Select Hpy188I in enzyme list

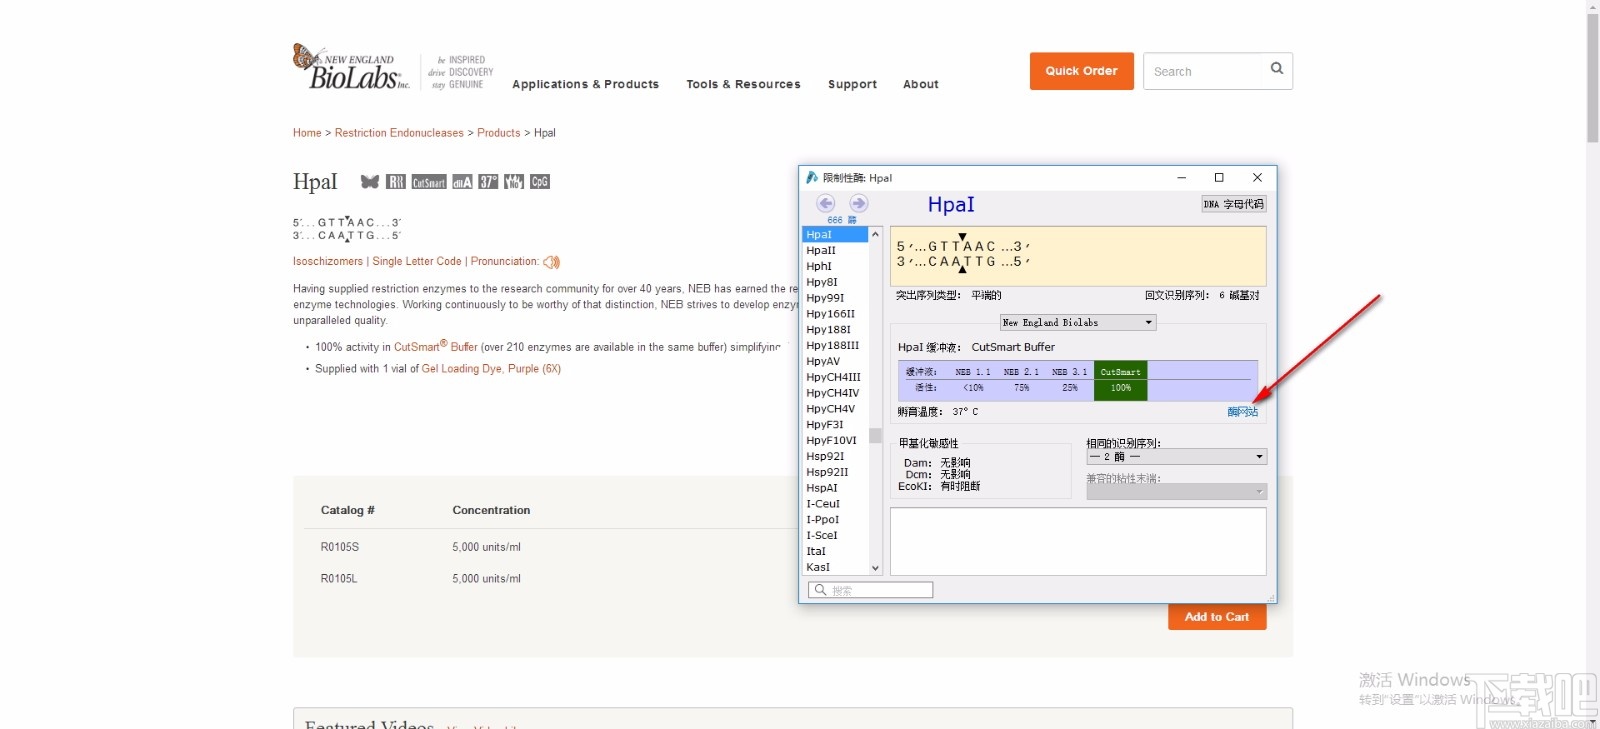835,330
